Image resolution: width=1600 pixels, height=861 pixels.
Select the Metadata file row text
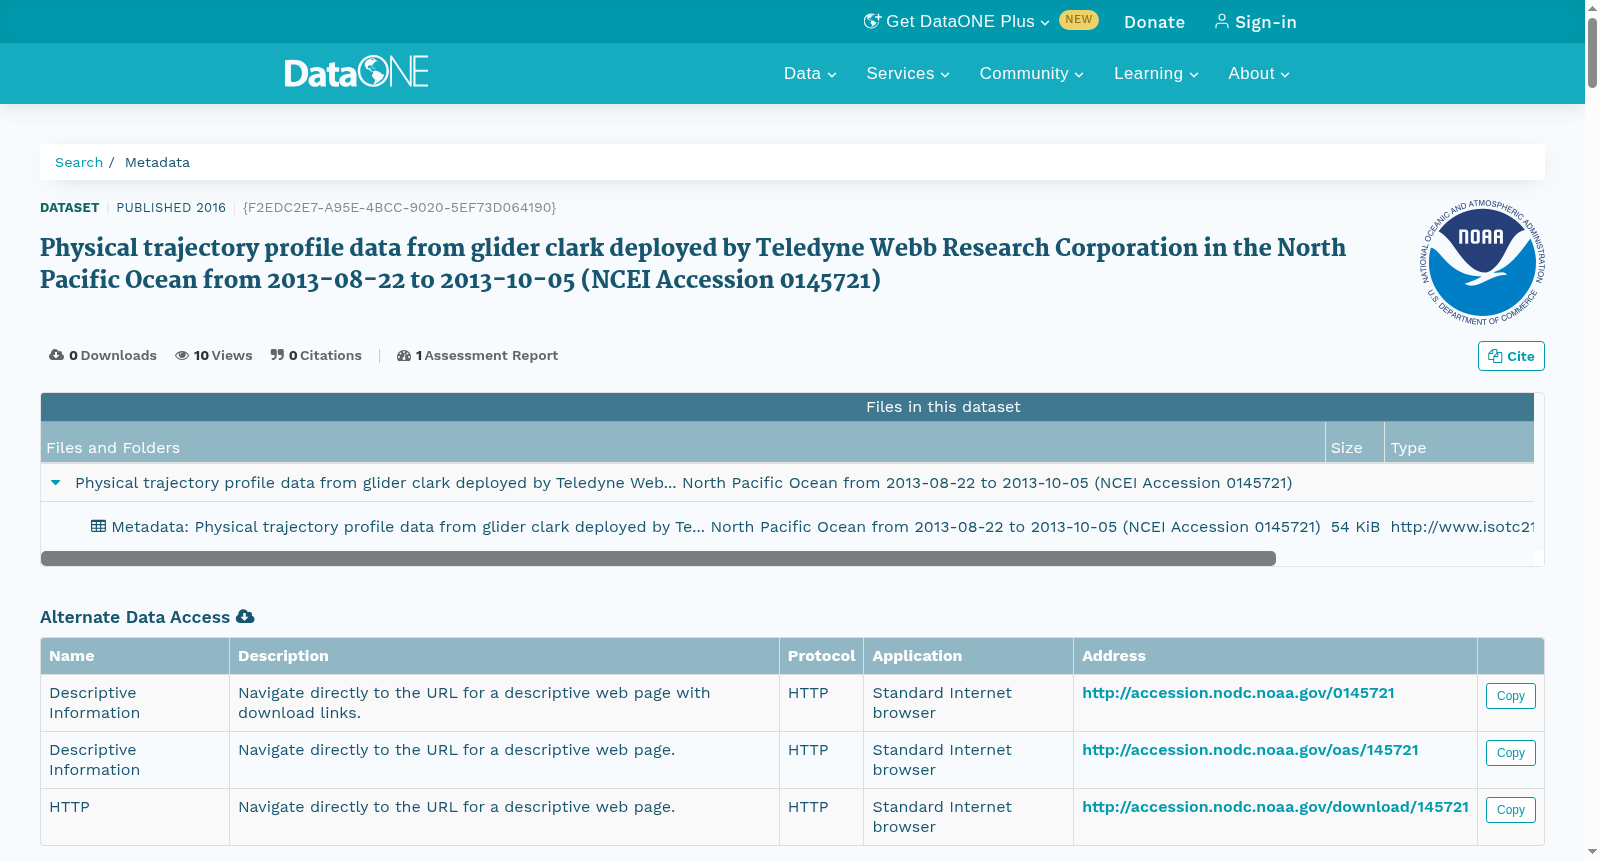point(716,527)
